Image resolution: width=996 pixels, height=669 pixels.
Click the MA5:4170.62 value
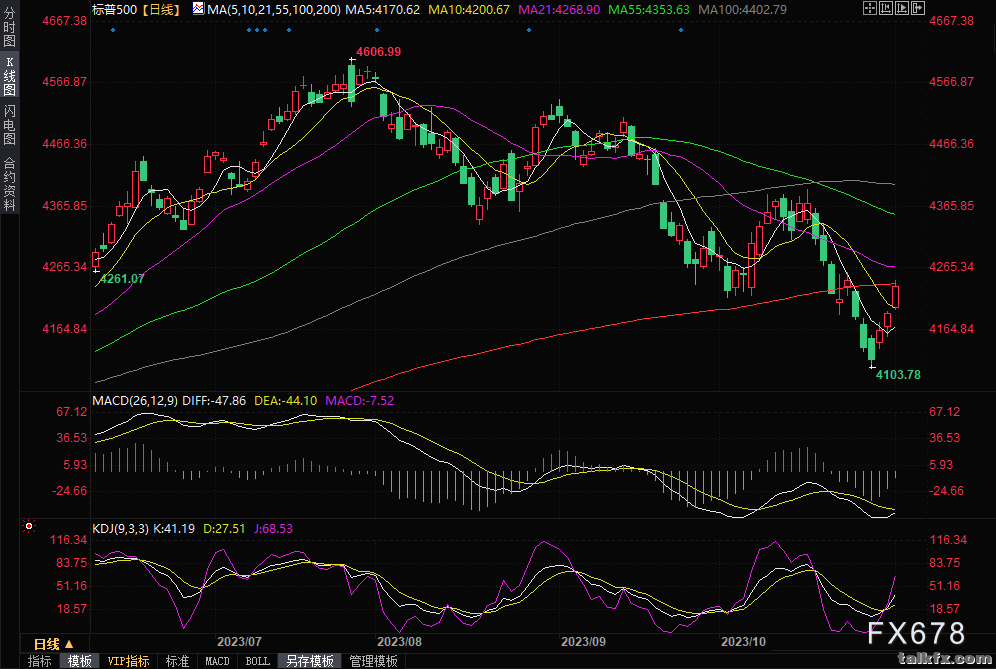tap(383, 10)
